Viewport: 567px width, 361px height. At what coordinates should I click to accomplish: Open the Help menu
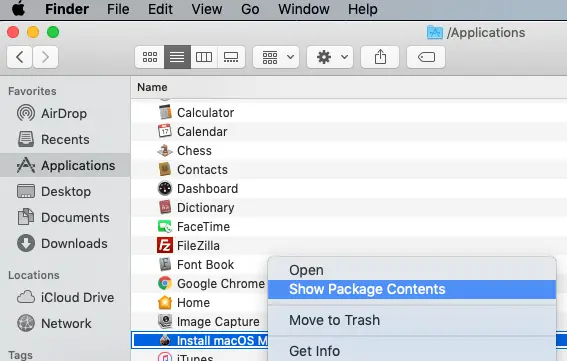[x=363, y=9]
